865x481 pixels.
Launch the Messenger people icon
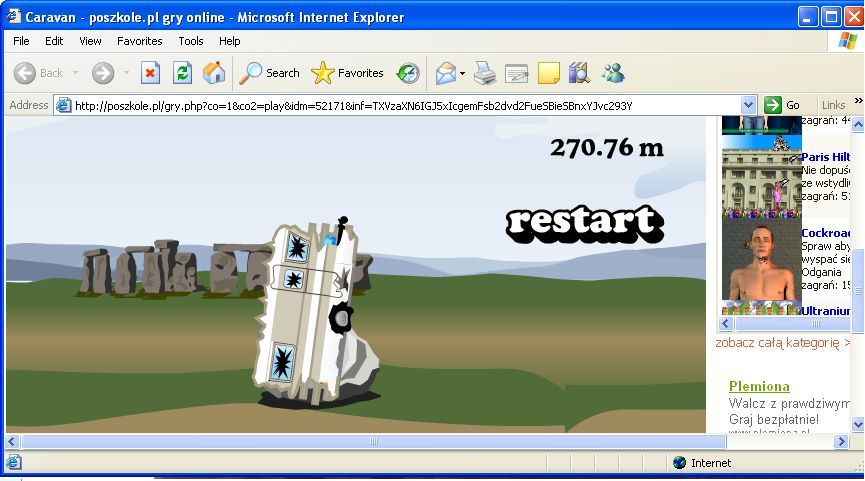pos(612,73)
